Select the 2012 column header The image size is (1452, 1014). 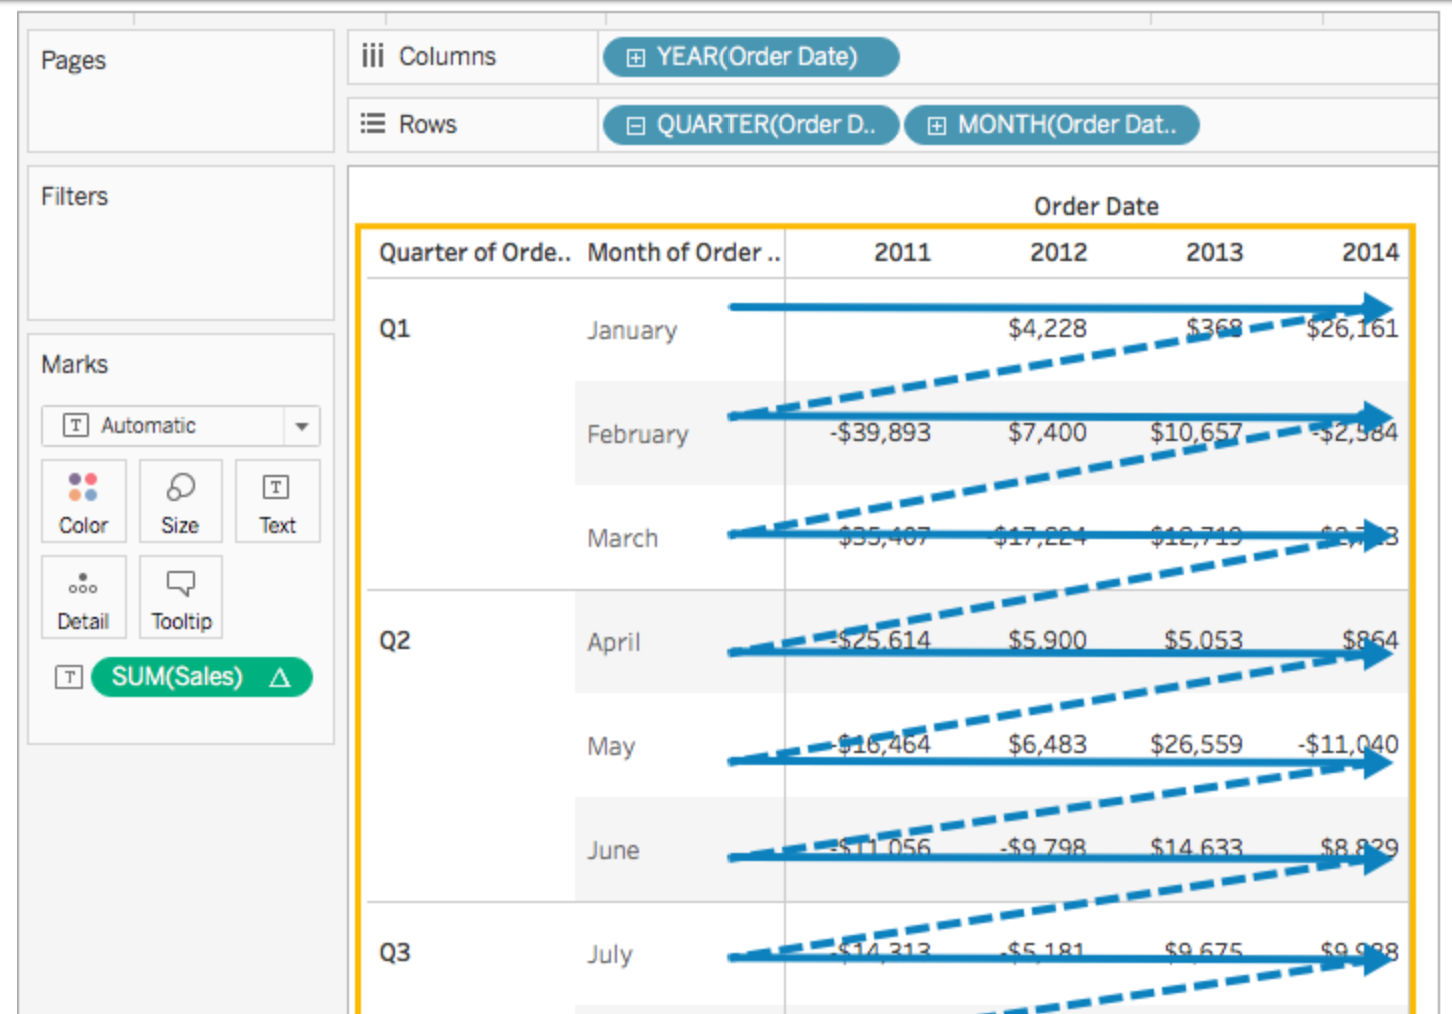click(x=1058, y=252)
